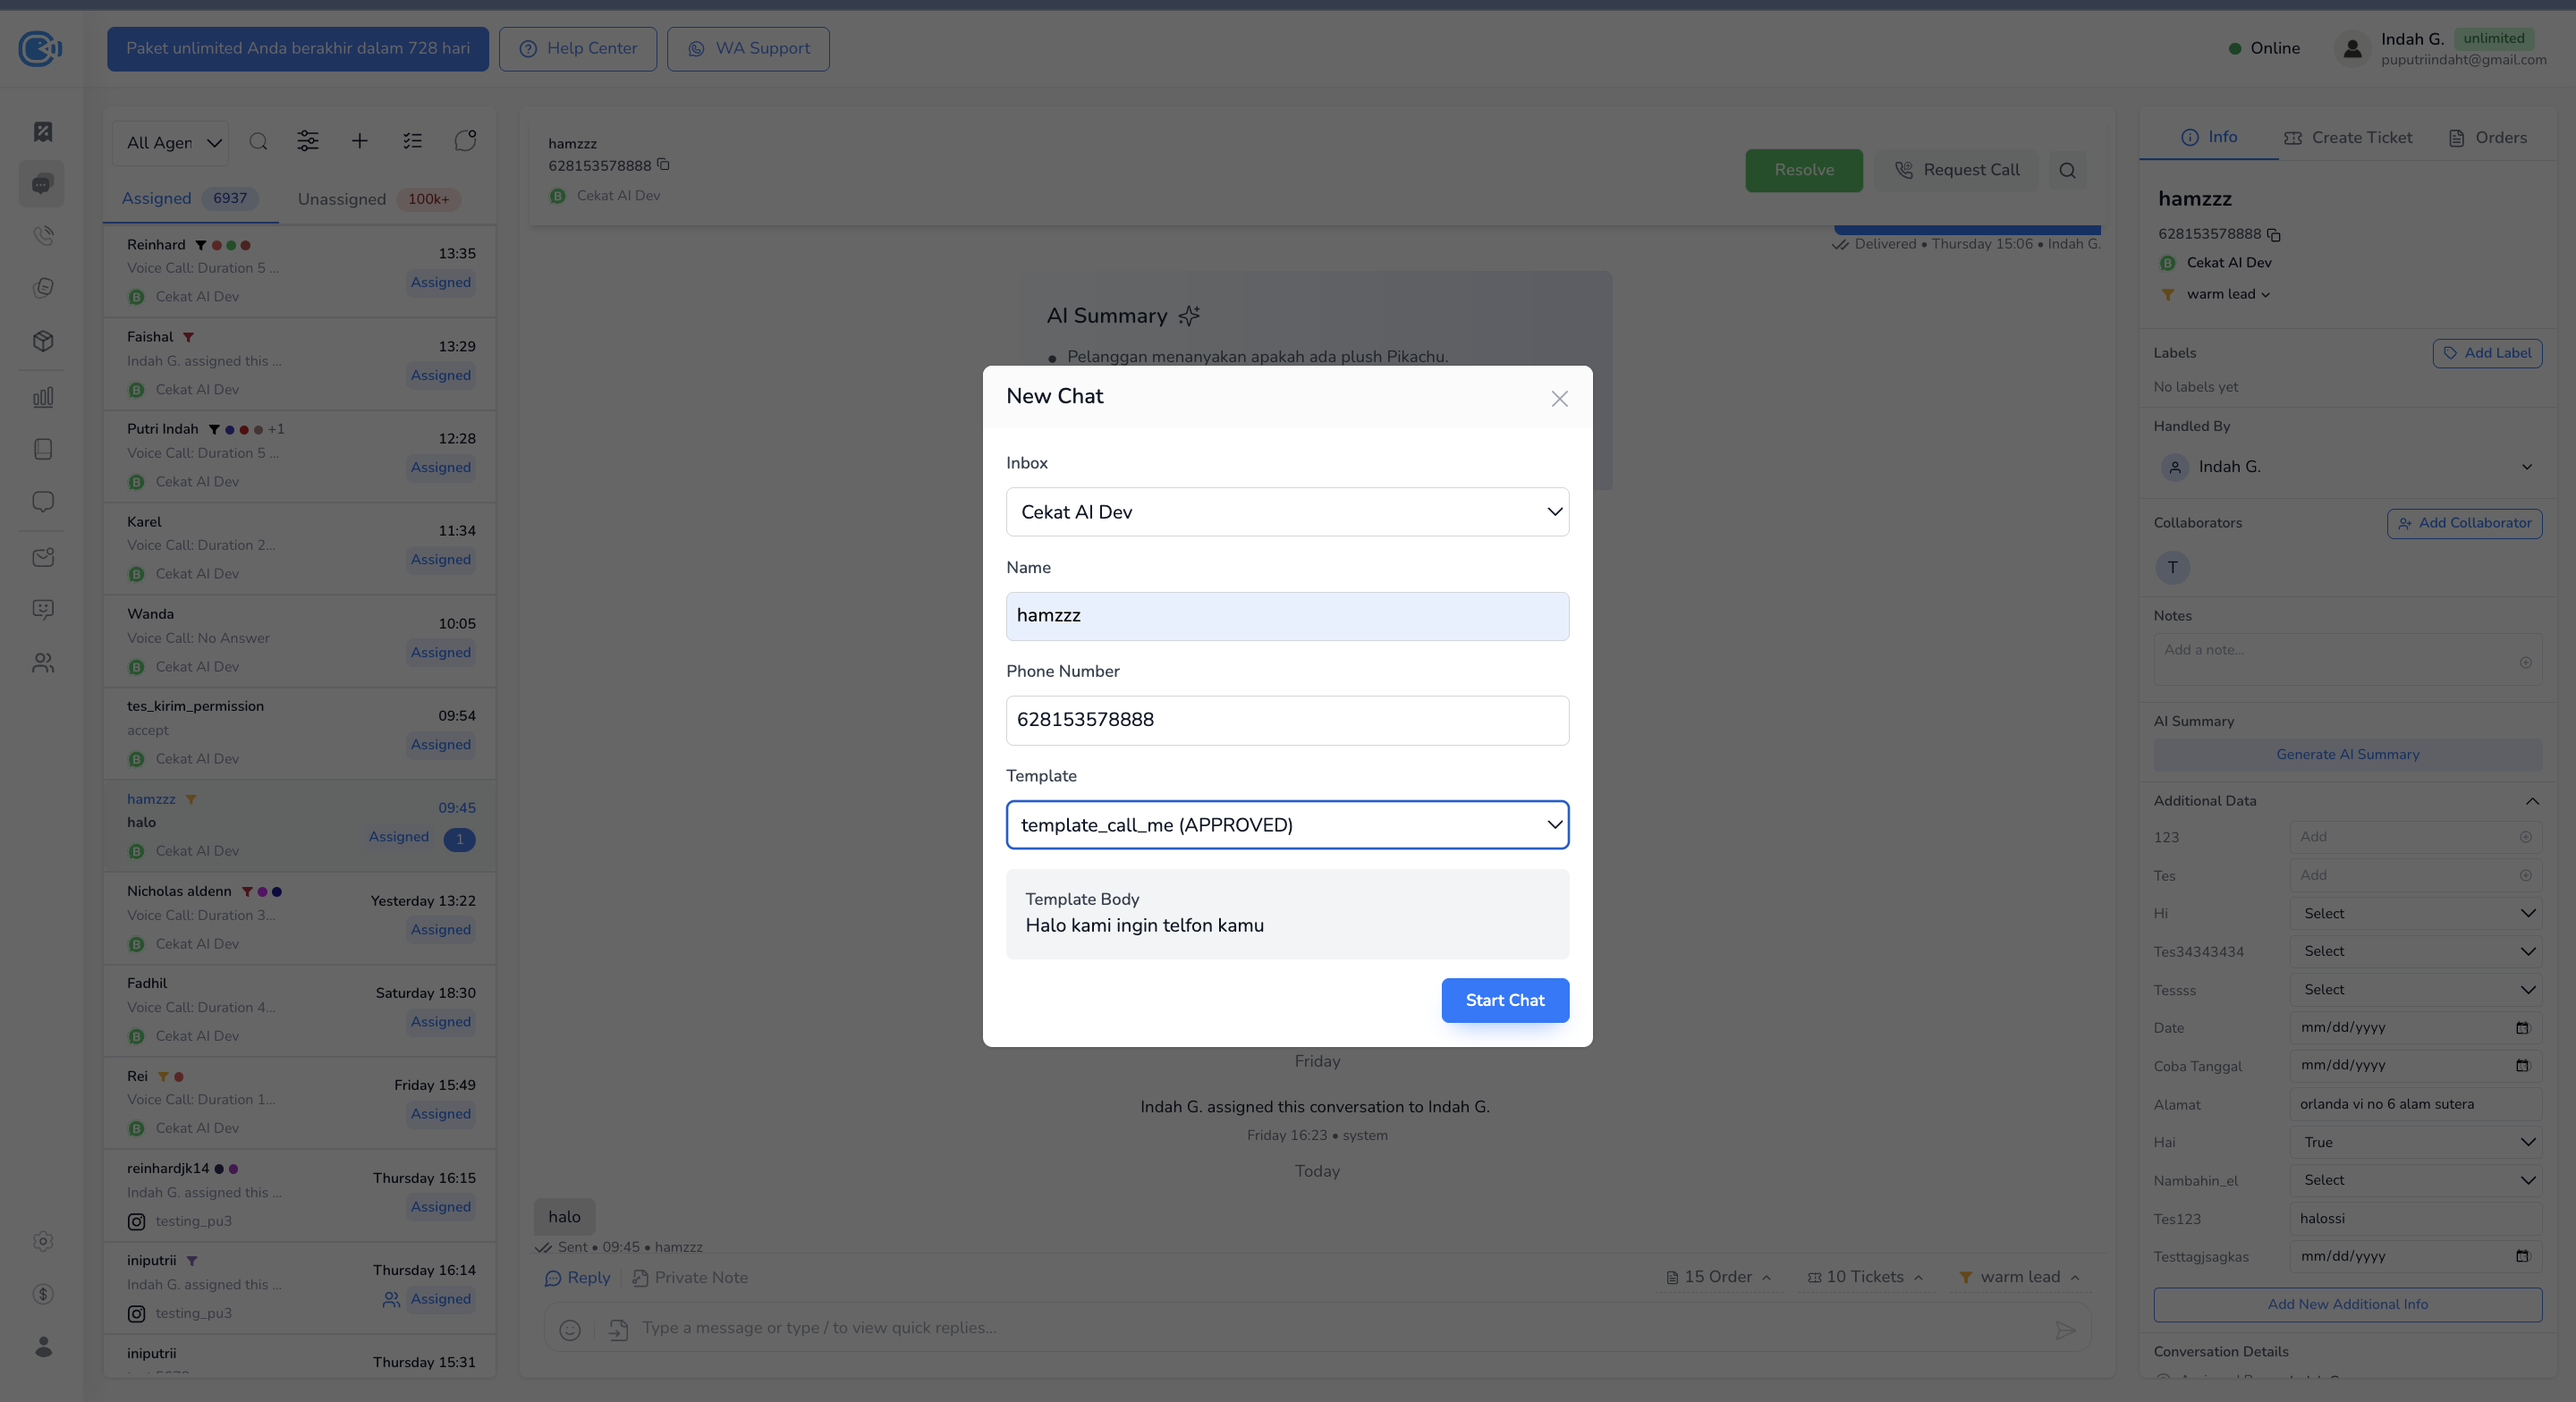This screenshot has width=2576, height=1402.
Task: Copy phone number in chat header
Action: pyautogui.click(x=663, y=165)
